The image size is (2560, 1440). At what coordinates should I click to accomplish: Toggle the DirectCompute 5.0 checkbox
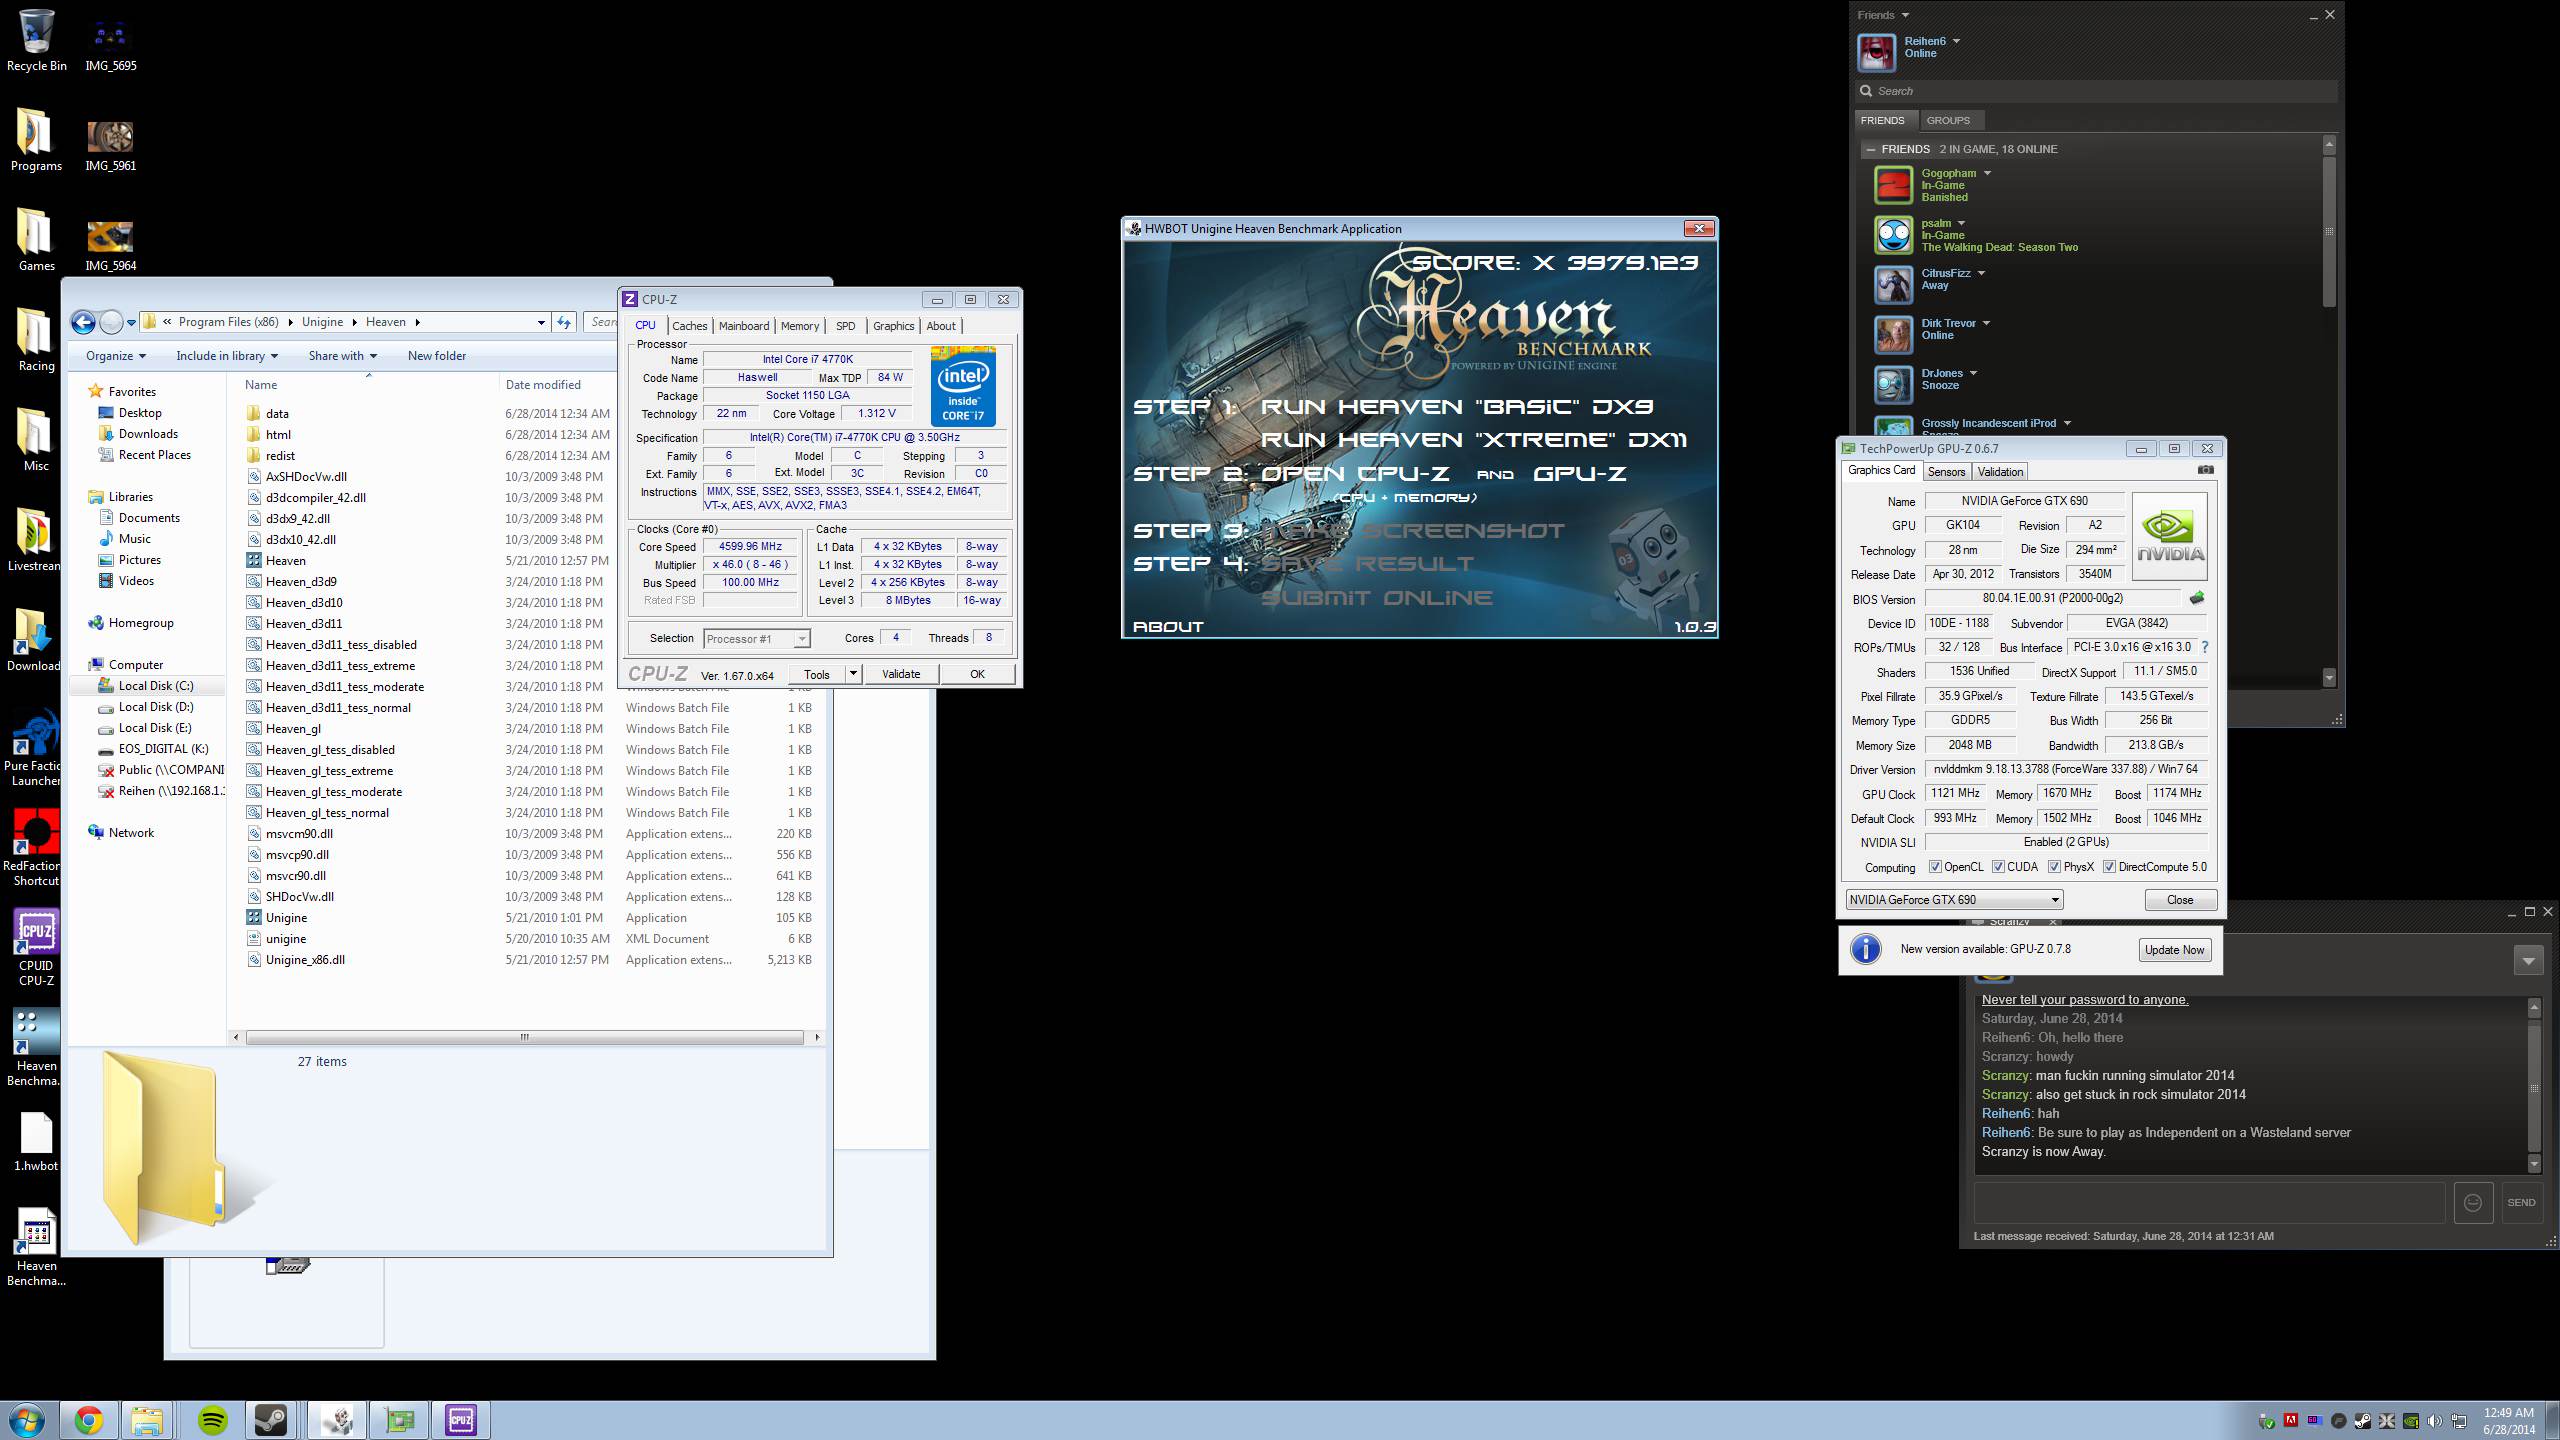click(2109, 867)
